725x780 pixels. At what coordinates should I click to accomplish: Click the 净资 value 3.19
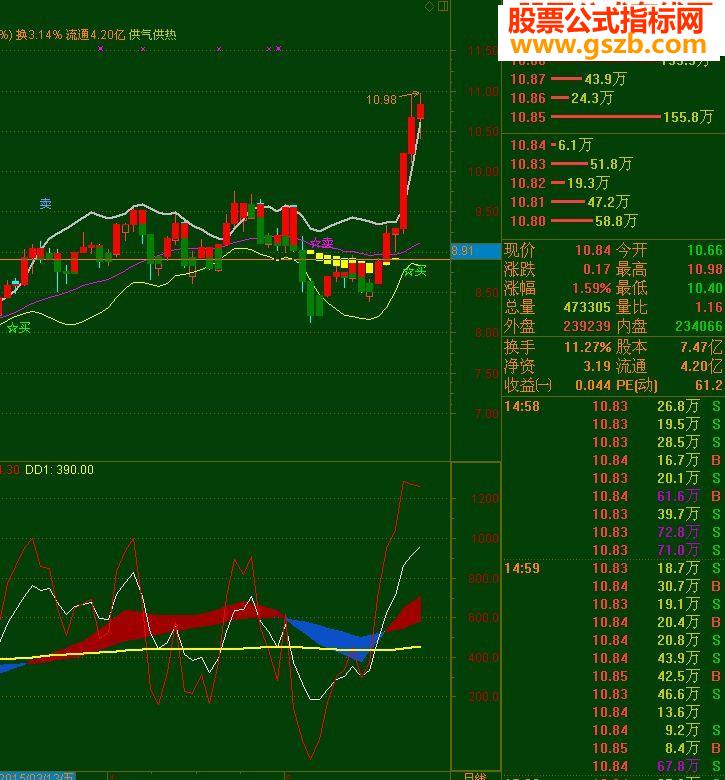tap(597, 366)
